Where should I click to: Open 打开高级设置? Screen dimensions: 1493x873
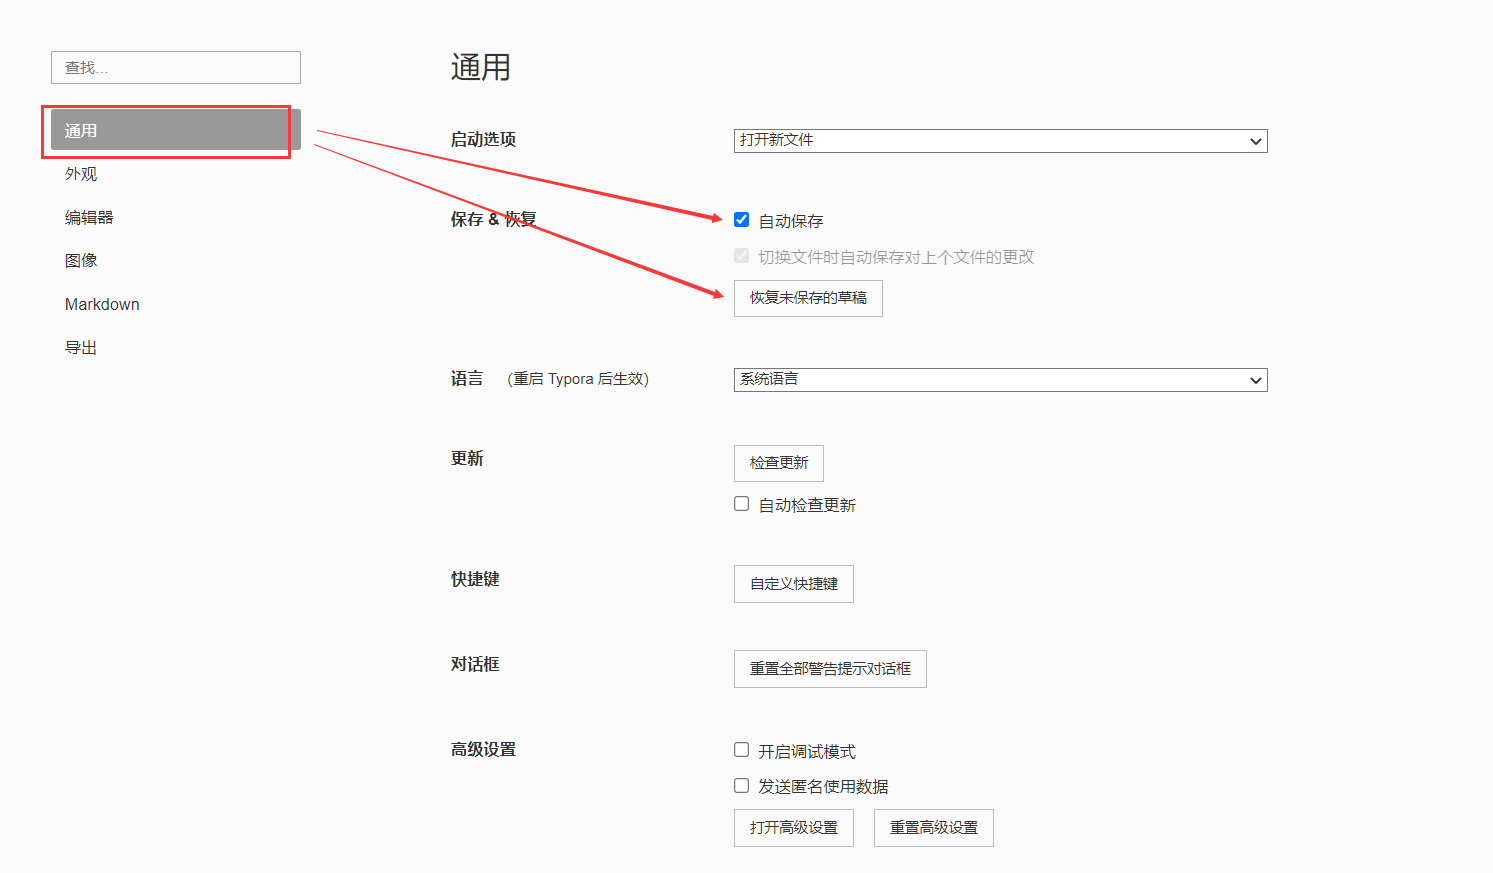click(x=793, y=827)
